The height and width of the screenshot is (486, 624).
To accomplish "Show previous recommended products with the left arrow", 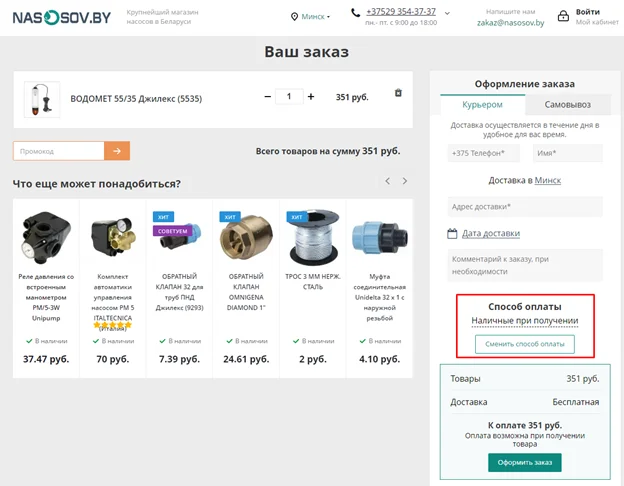I will [388, 181].
